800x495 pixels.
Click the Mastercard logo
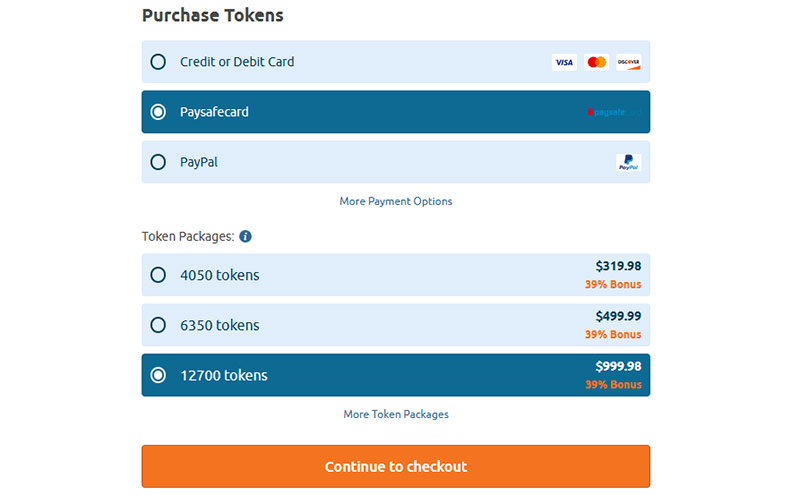pyautogui.click(x=596, y=62)
